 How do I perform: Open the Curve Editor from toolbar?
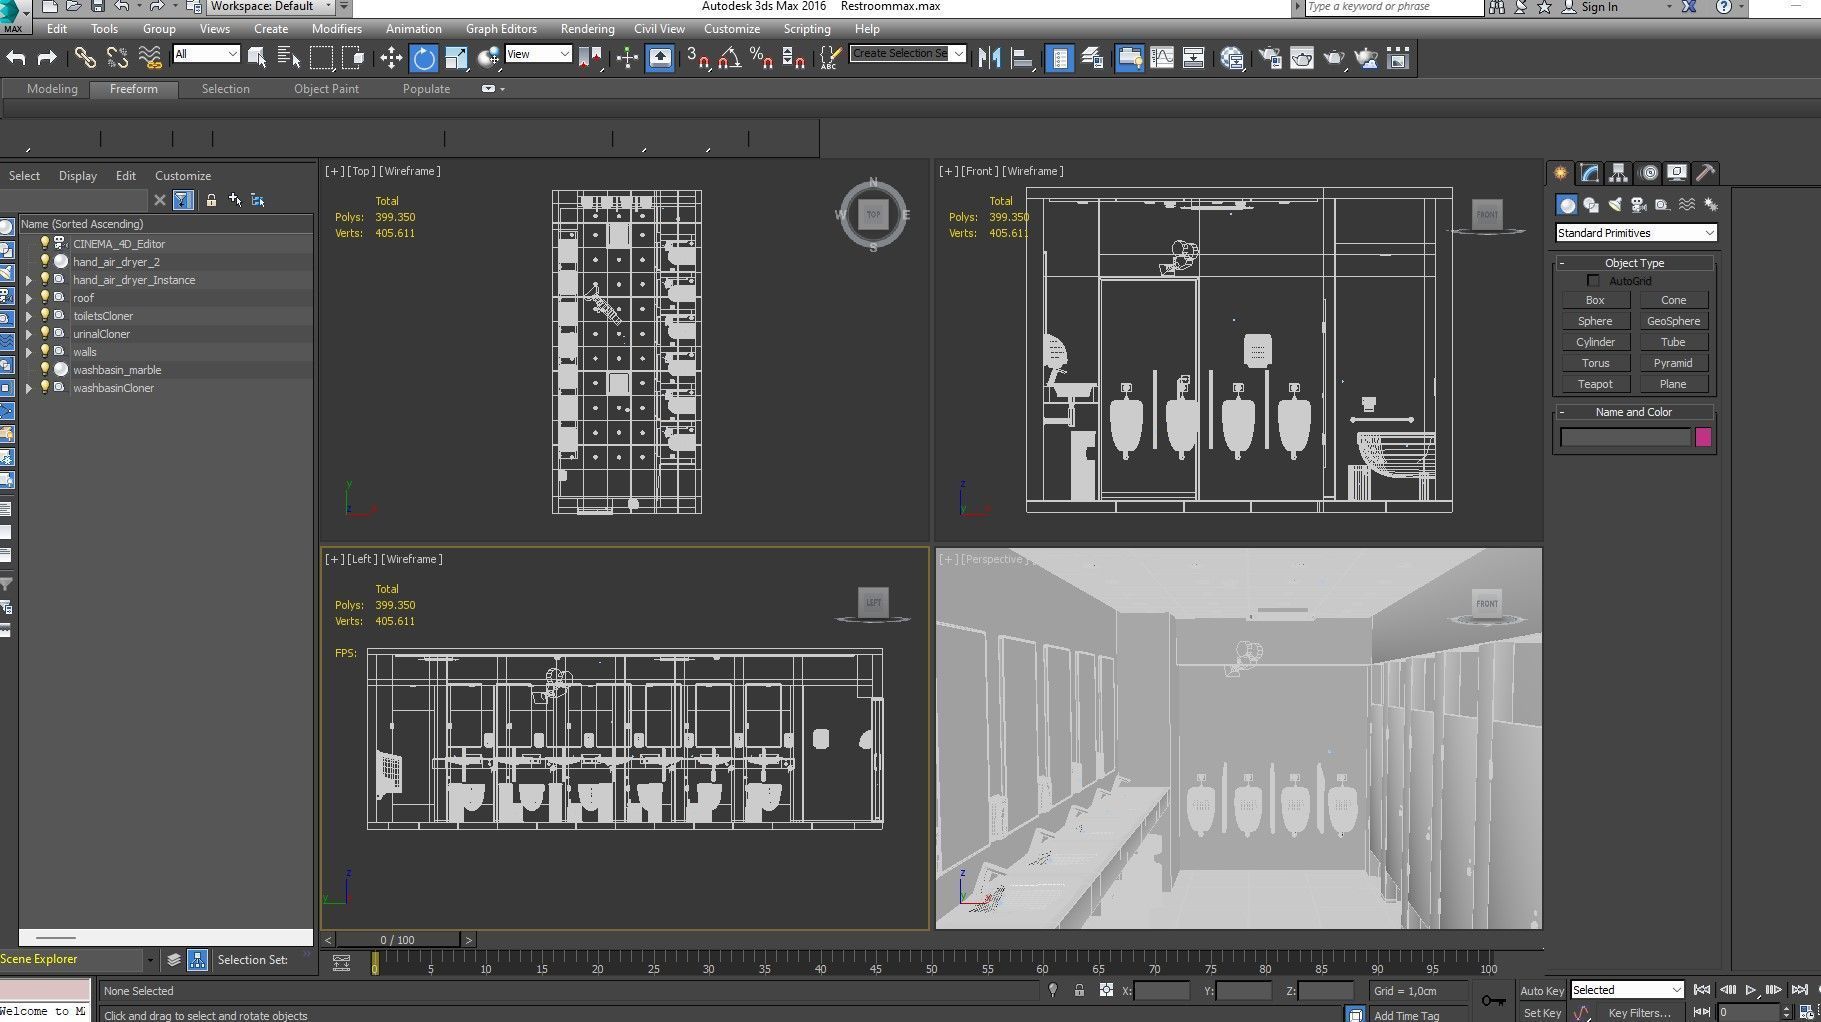coord(1162,58)
